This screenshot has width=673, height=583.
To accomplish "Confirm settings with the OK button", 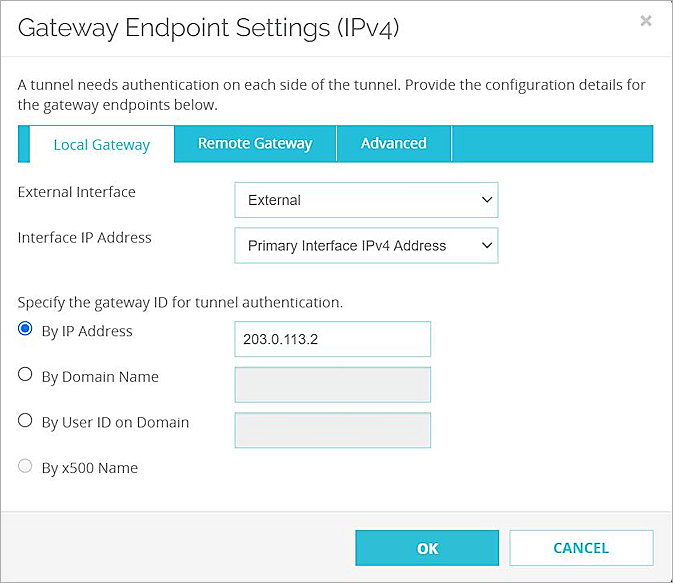I will 427,548.
